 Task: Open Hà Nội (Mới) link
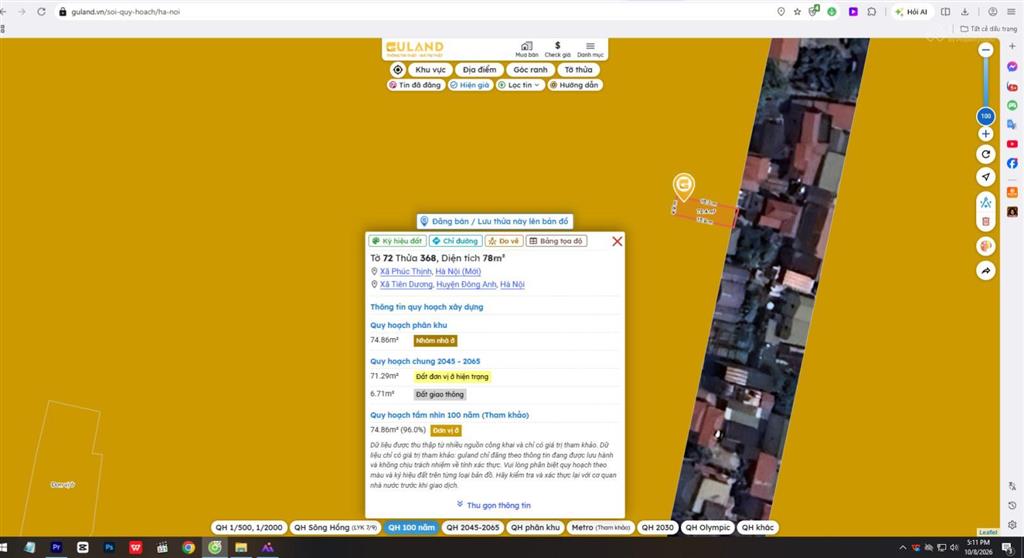(x=458, y=271)
